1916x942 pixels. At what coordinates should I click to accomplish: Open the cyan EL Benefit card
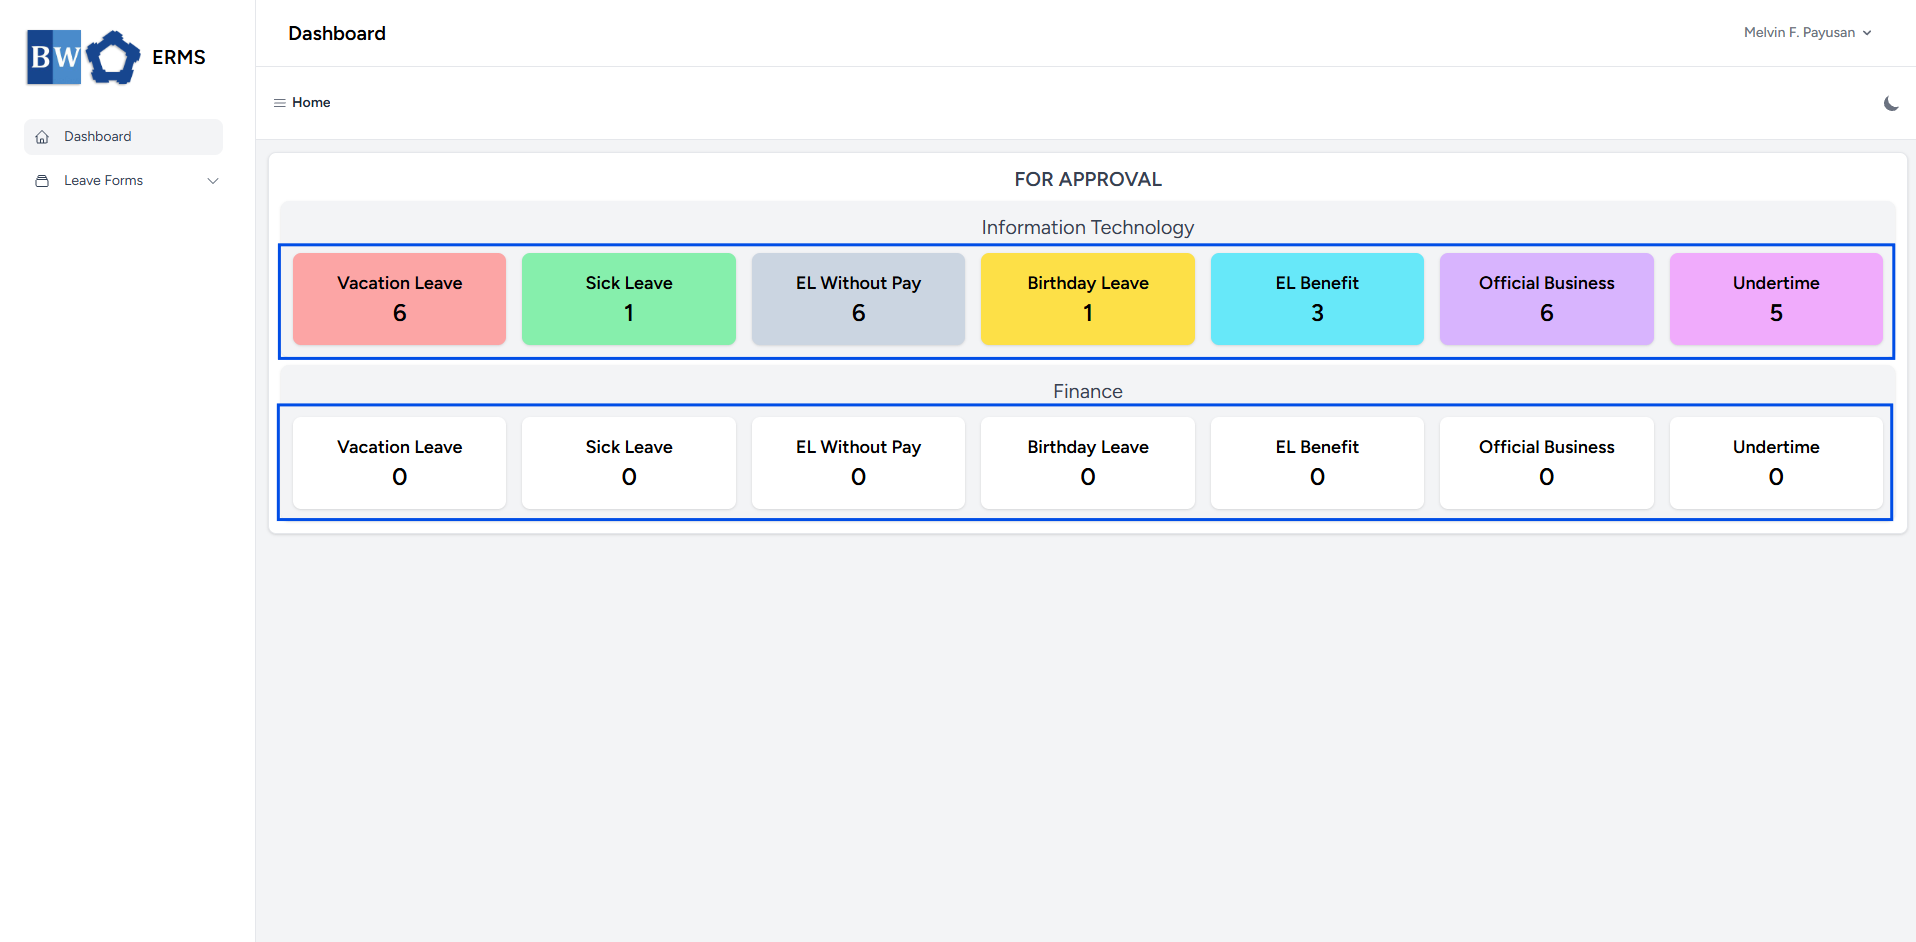(1317, 299)
